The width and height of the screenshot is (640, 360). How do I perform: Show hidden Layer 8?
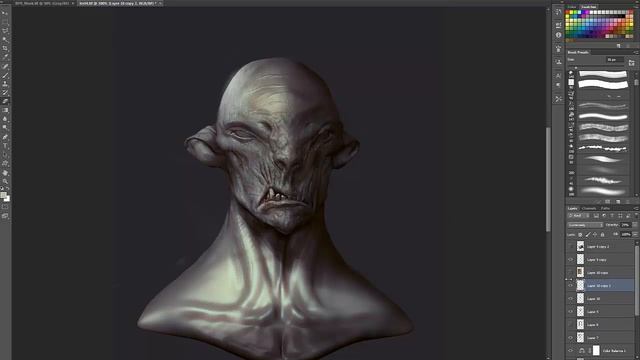click(571, 325)
